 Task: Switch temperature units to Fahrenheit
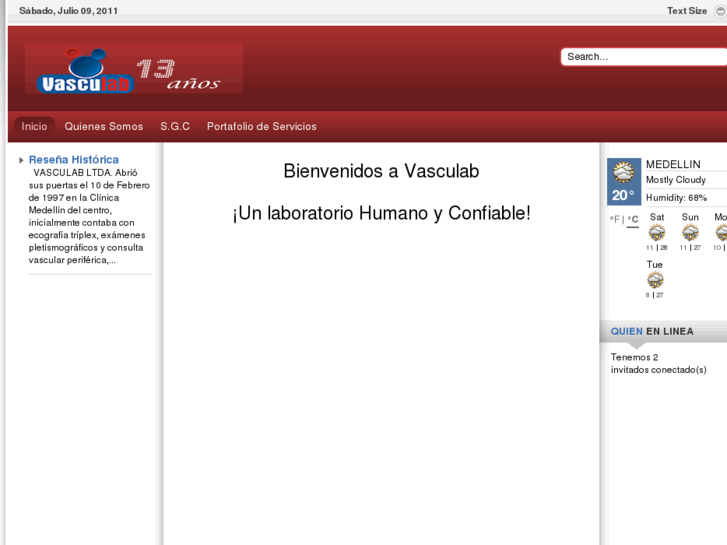[x=614, y=219]
